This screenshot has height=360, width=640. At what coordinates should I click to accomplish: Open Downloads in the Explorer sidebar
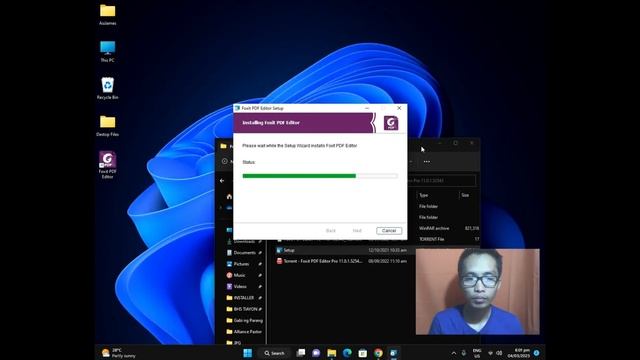244,242
